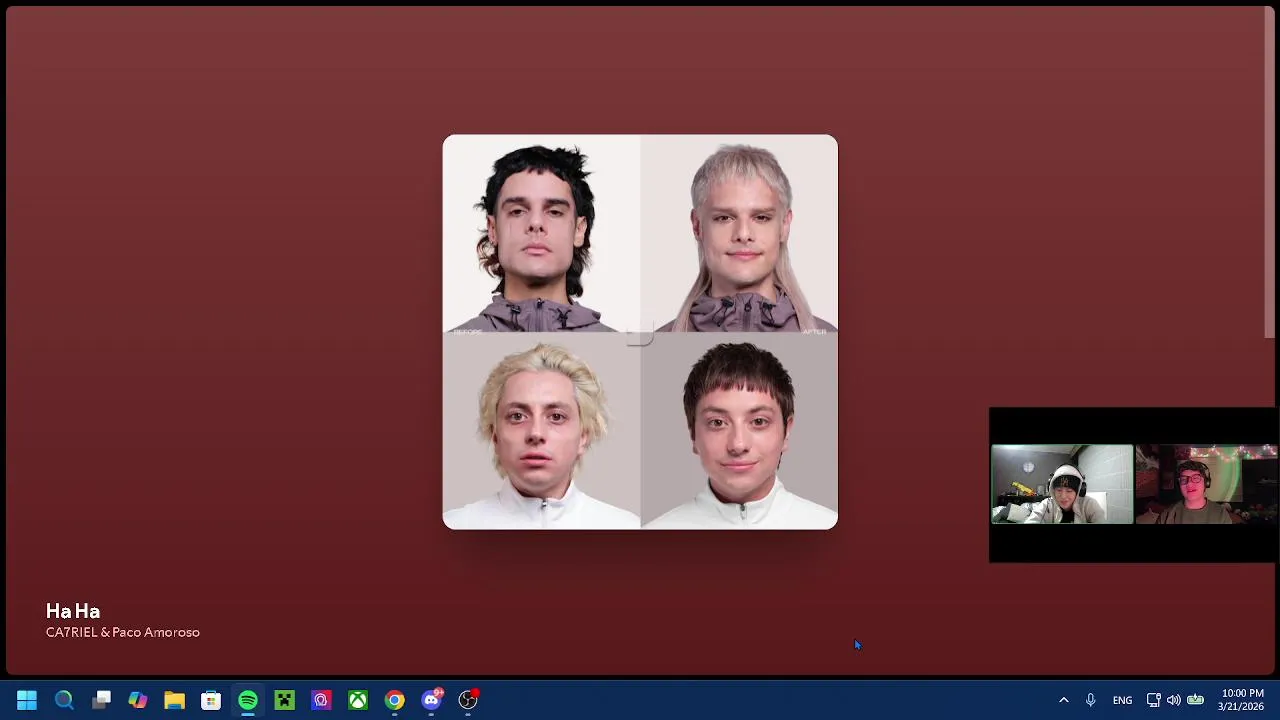Click artist name "CA7RIEL & Paco Amoroso"
1280x720 pixels.
123,632
